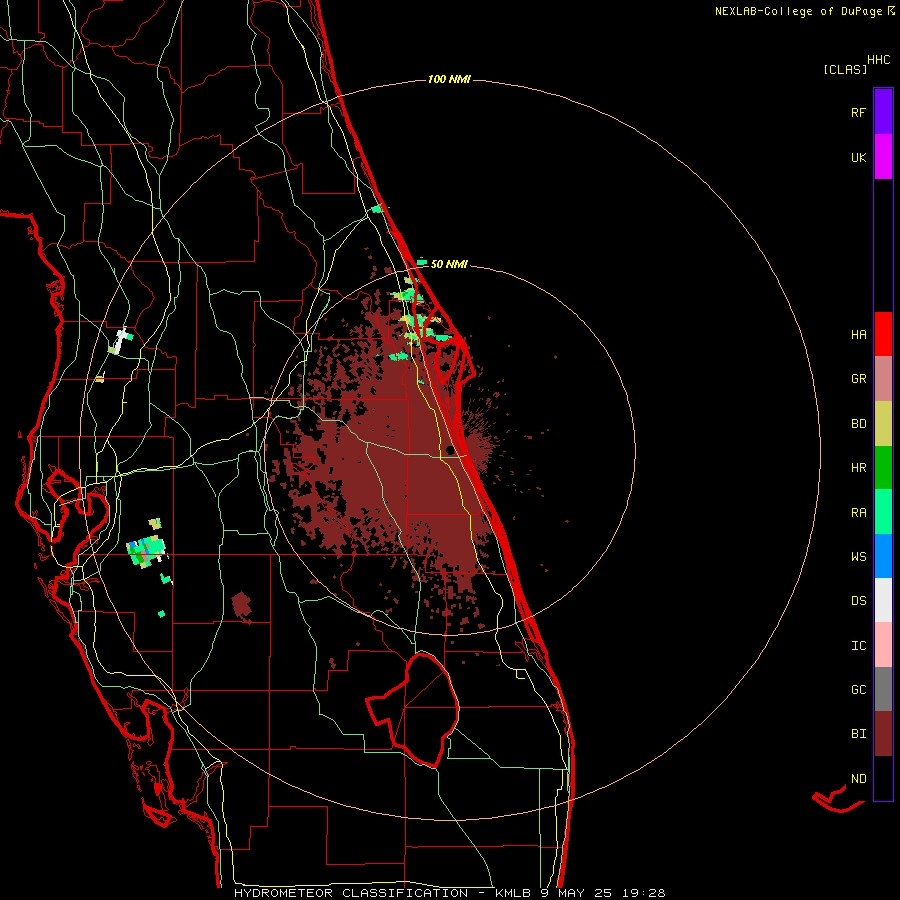Click the Lake Okeechobee outline
Image resolution: width=900 pixels, height=900 pixels.
point(414,709)
